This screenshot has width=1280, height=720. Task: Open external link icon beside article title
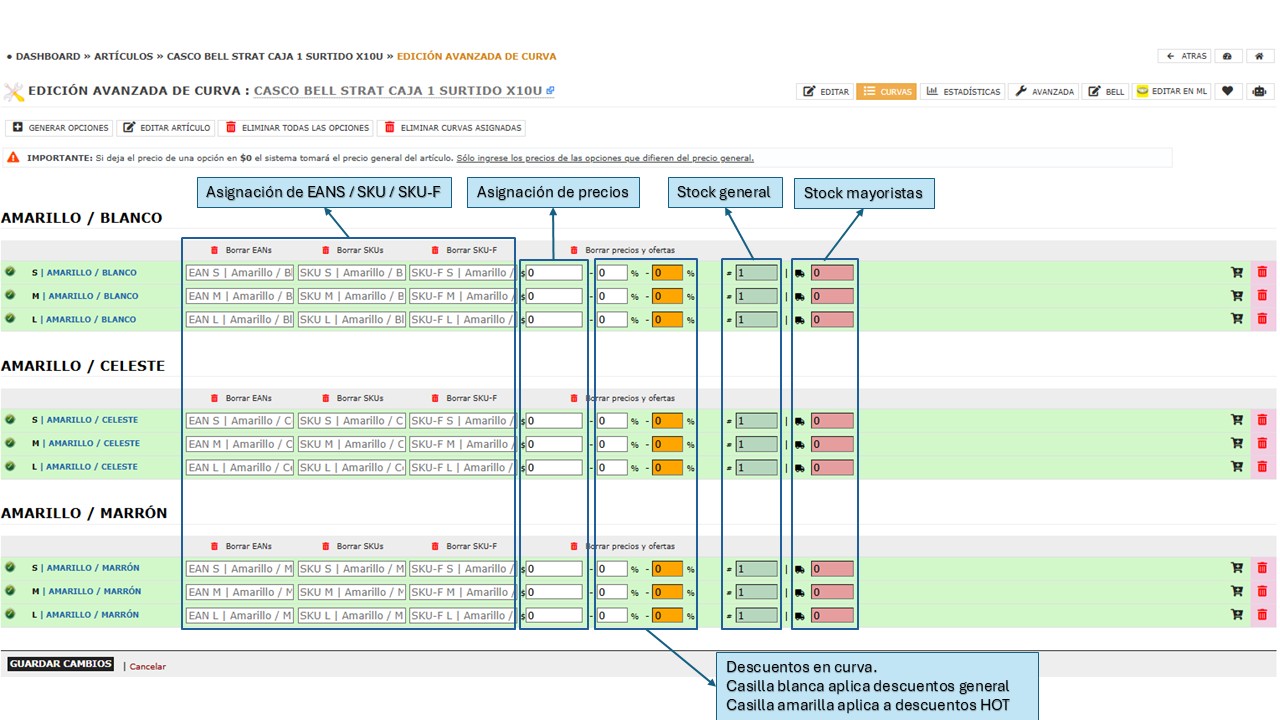(x=550, y=91)
